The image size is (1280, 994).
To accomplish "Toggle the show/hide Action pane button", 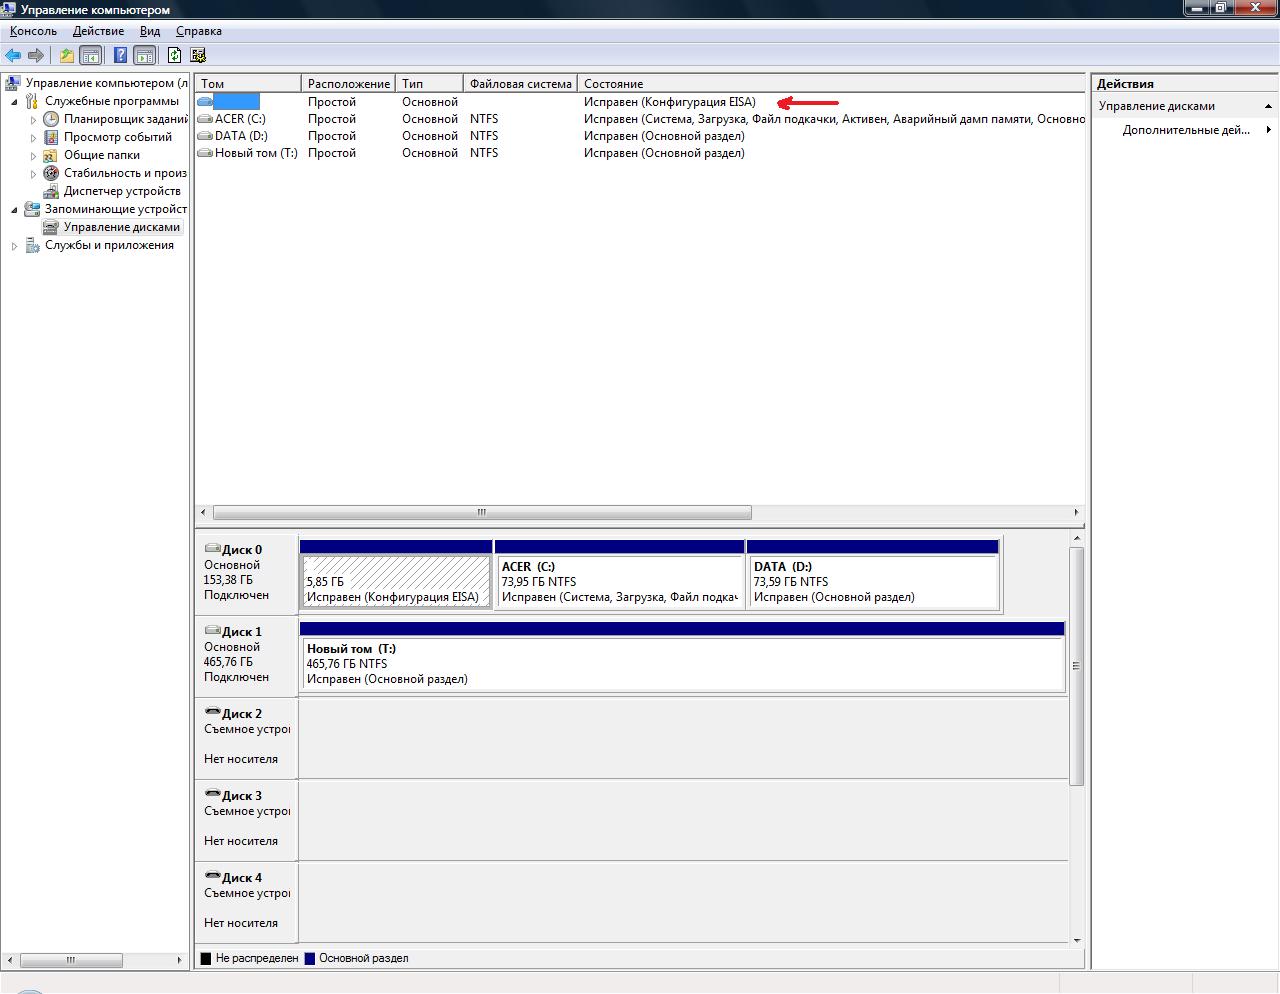I will click(145, 56).
